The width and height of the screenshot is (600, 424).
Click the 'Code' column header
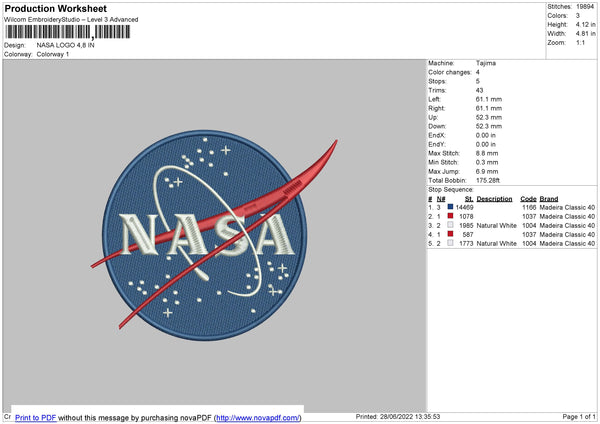(x=528, y=199)
